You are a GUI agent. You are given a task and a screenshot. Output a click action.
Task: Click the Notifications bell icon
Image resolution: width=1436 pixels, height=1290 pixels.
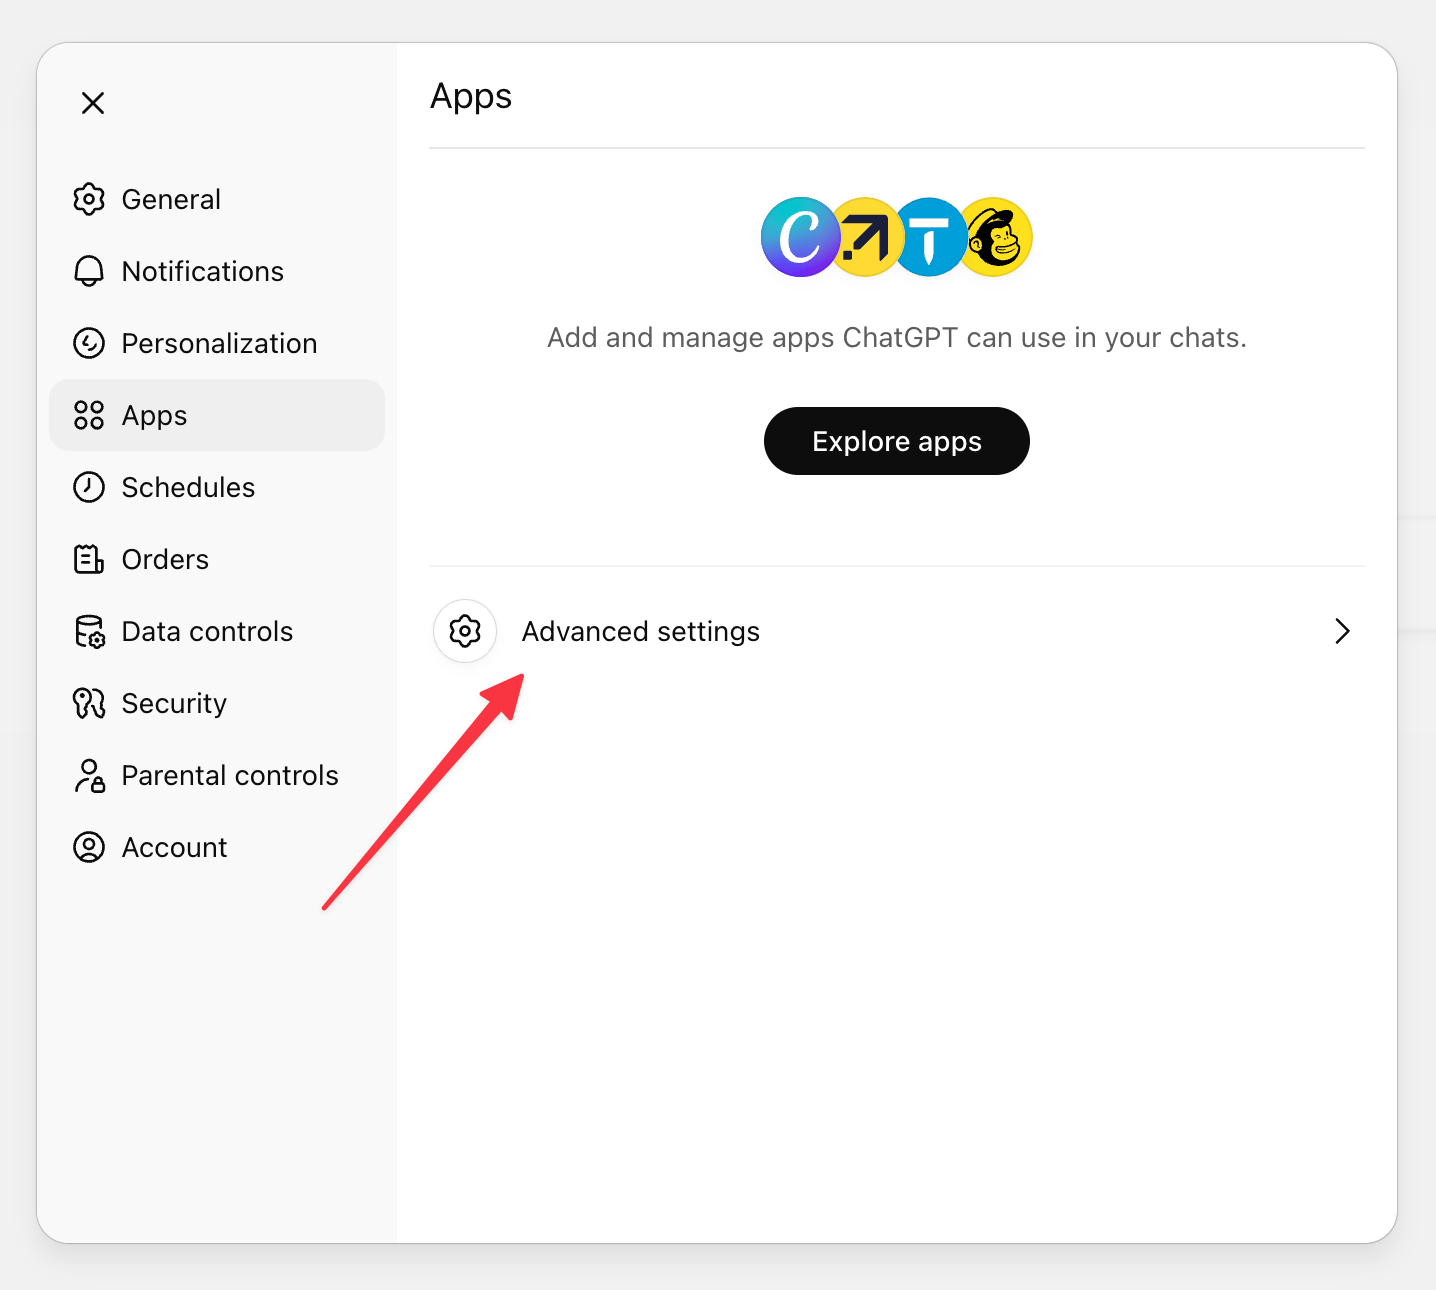tap(89, 271)
